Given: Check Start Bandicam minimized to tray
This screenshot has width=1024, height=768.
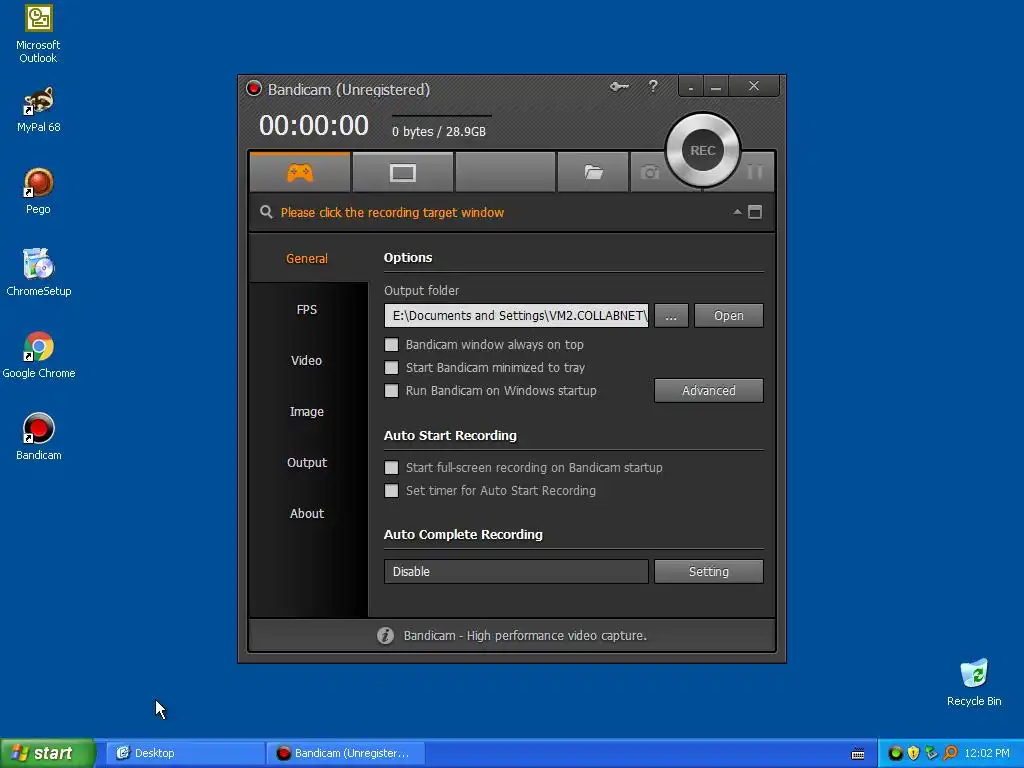Looking at the screenshot, I should point(391,368).
